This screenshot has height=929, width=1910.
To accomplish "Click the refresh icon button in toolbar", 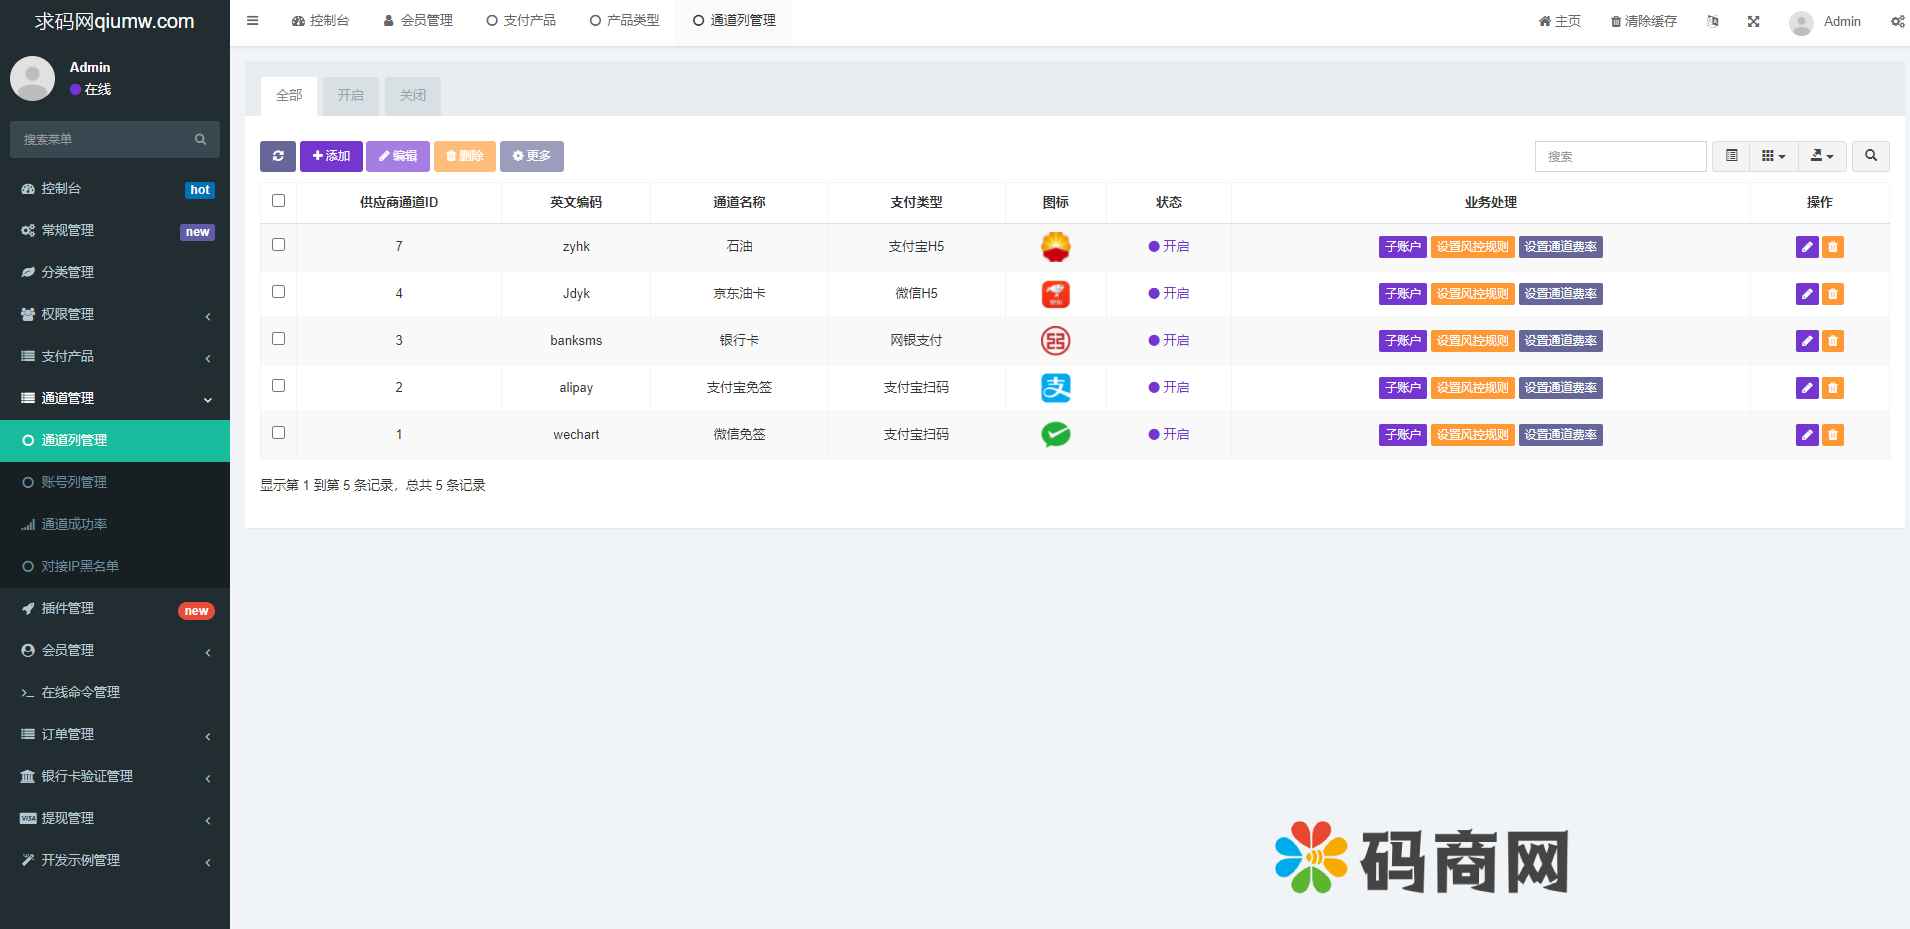I will pyautogui.click(x=278, y=156).
